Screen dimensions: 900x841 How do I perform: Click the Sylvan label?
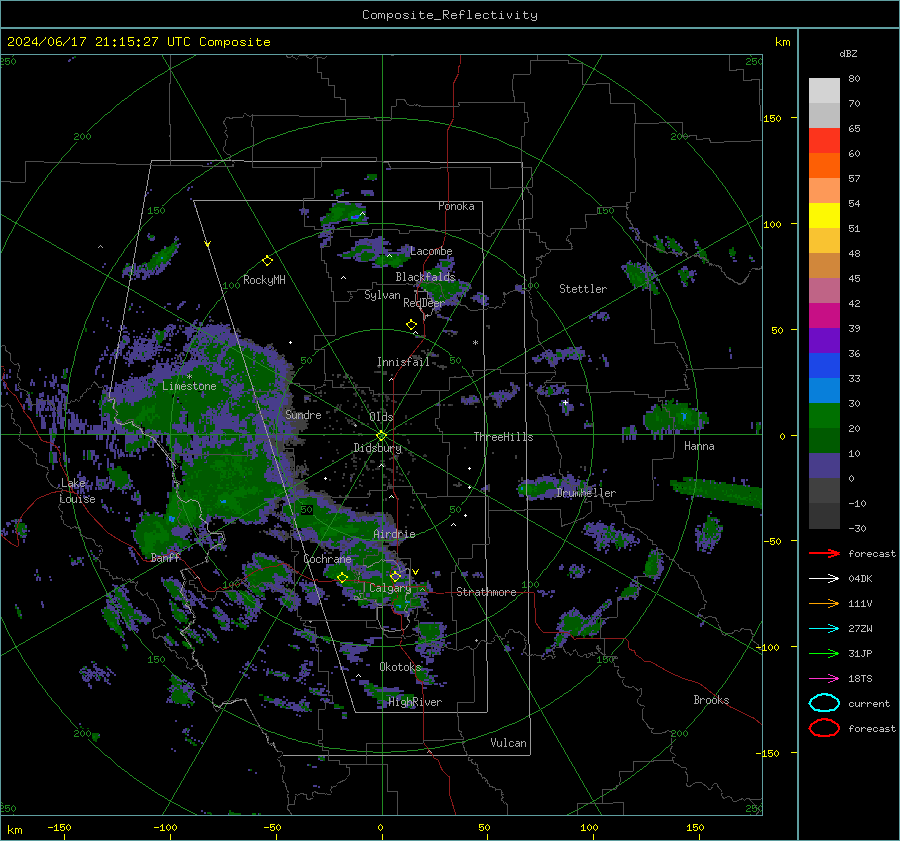(382, 295)
